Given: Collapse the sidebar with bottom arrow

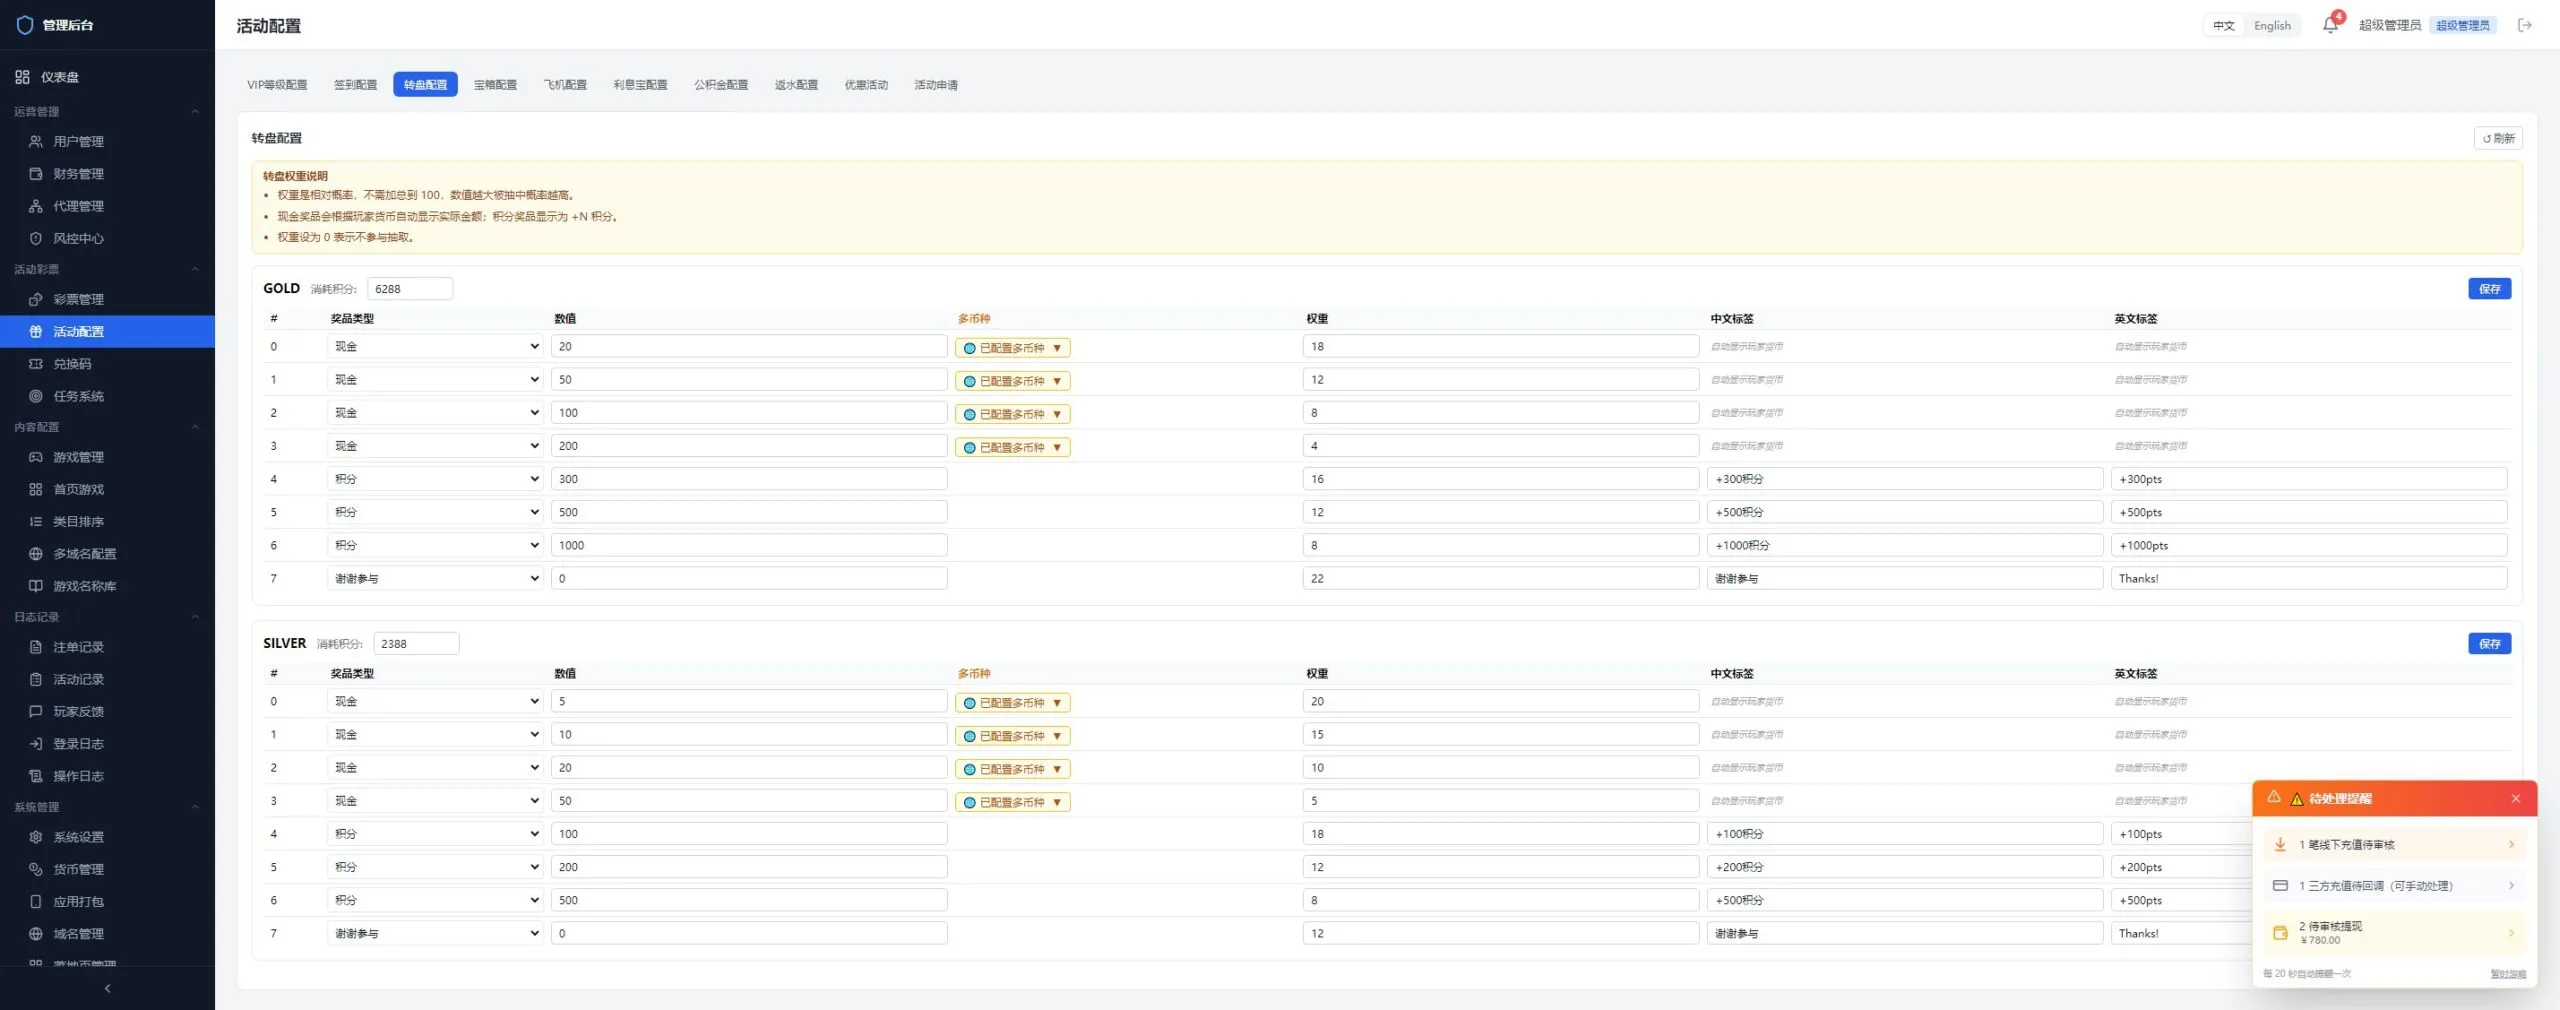Looking at the screenshot, I should [x=107, y=988].
